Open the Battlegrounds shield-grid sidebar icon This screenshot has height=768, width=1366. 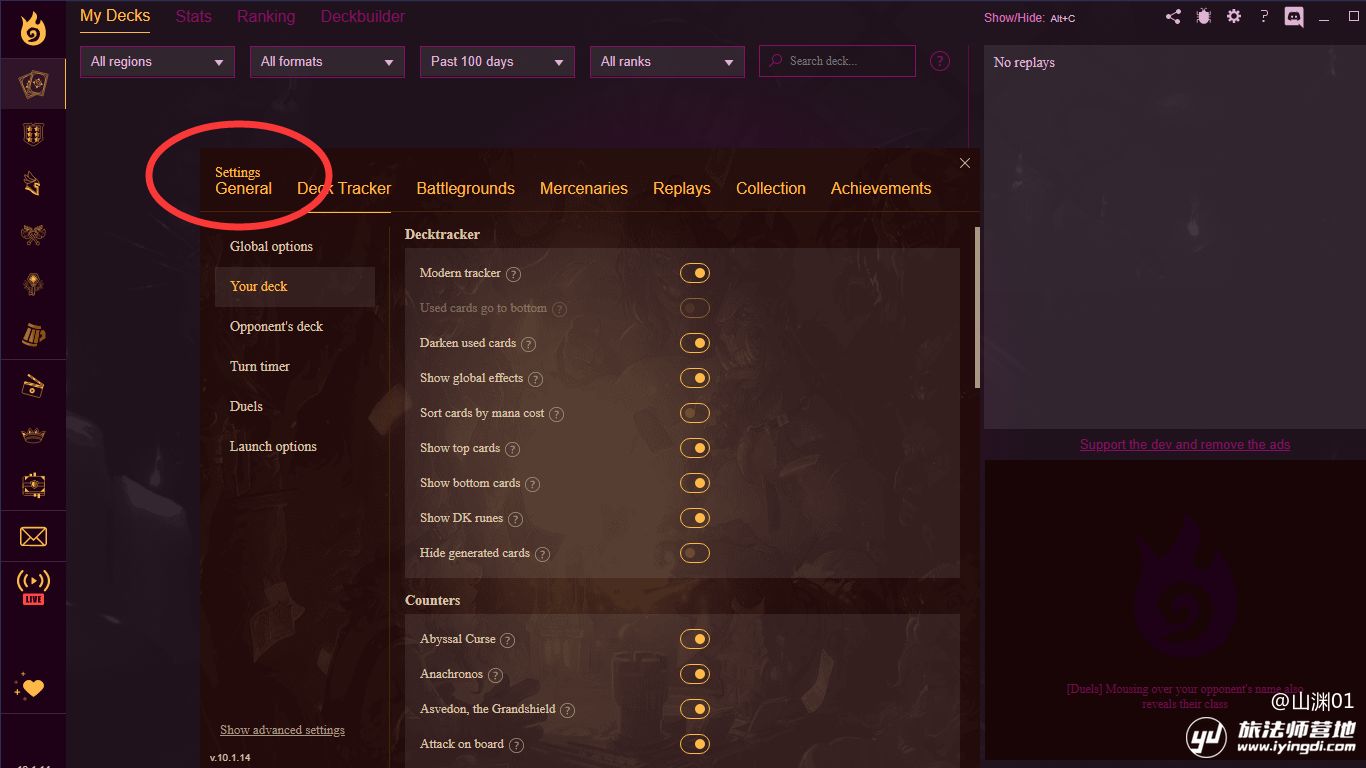[x=33, y=134]
